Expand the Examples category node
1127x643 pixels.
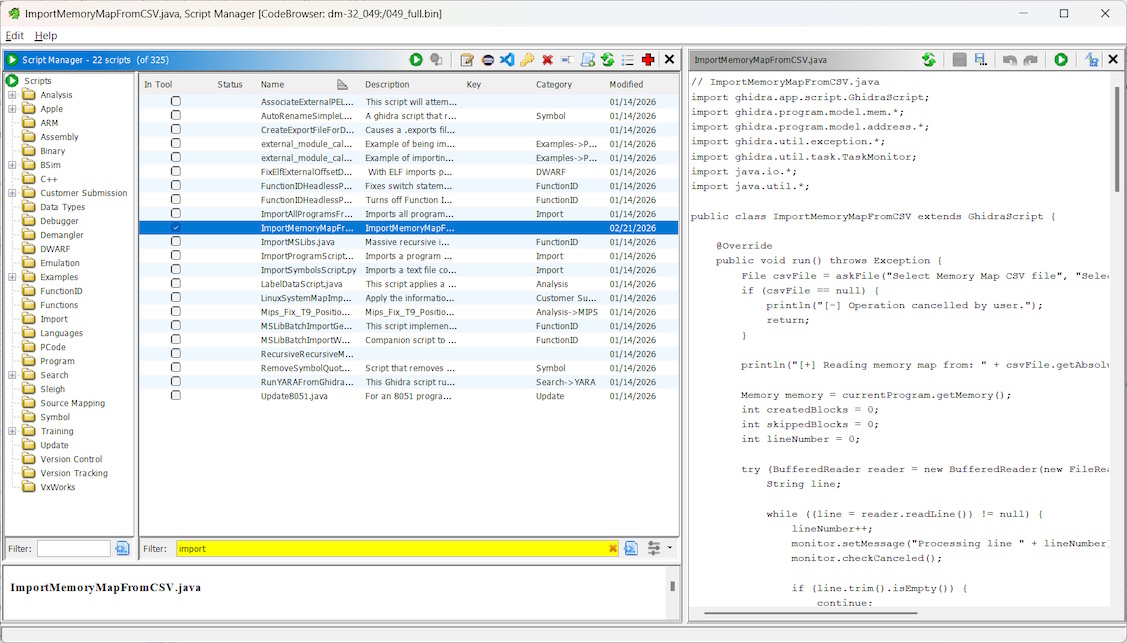13,277
